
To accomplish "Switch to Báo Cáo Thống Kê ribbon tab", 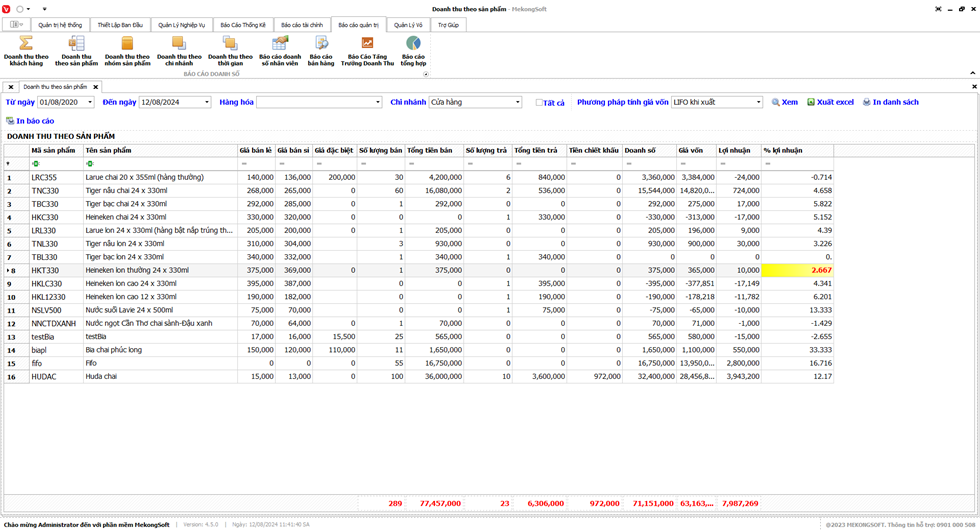I will point(242,24).
